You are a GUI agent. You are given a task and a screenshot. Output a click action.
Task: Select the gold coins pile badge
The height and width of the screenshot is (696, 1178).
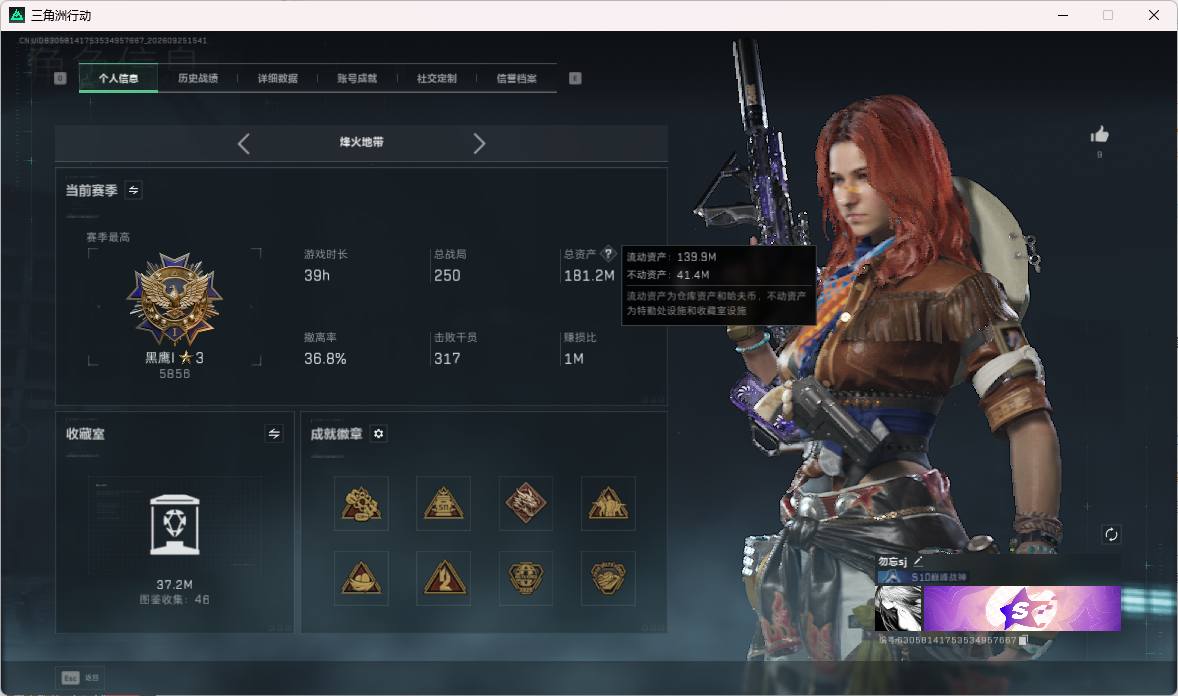pos(361,504)
